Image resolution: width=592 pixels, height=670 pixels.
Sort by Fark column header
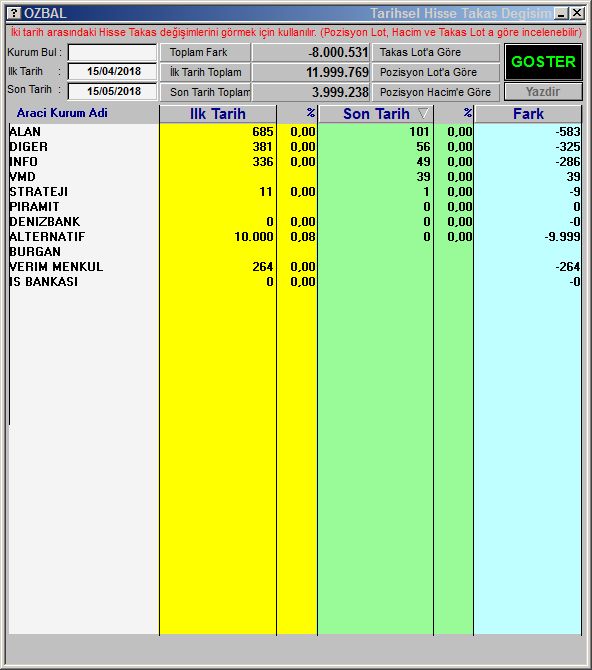[528, 114]
